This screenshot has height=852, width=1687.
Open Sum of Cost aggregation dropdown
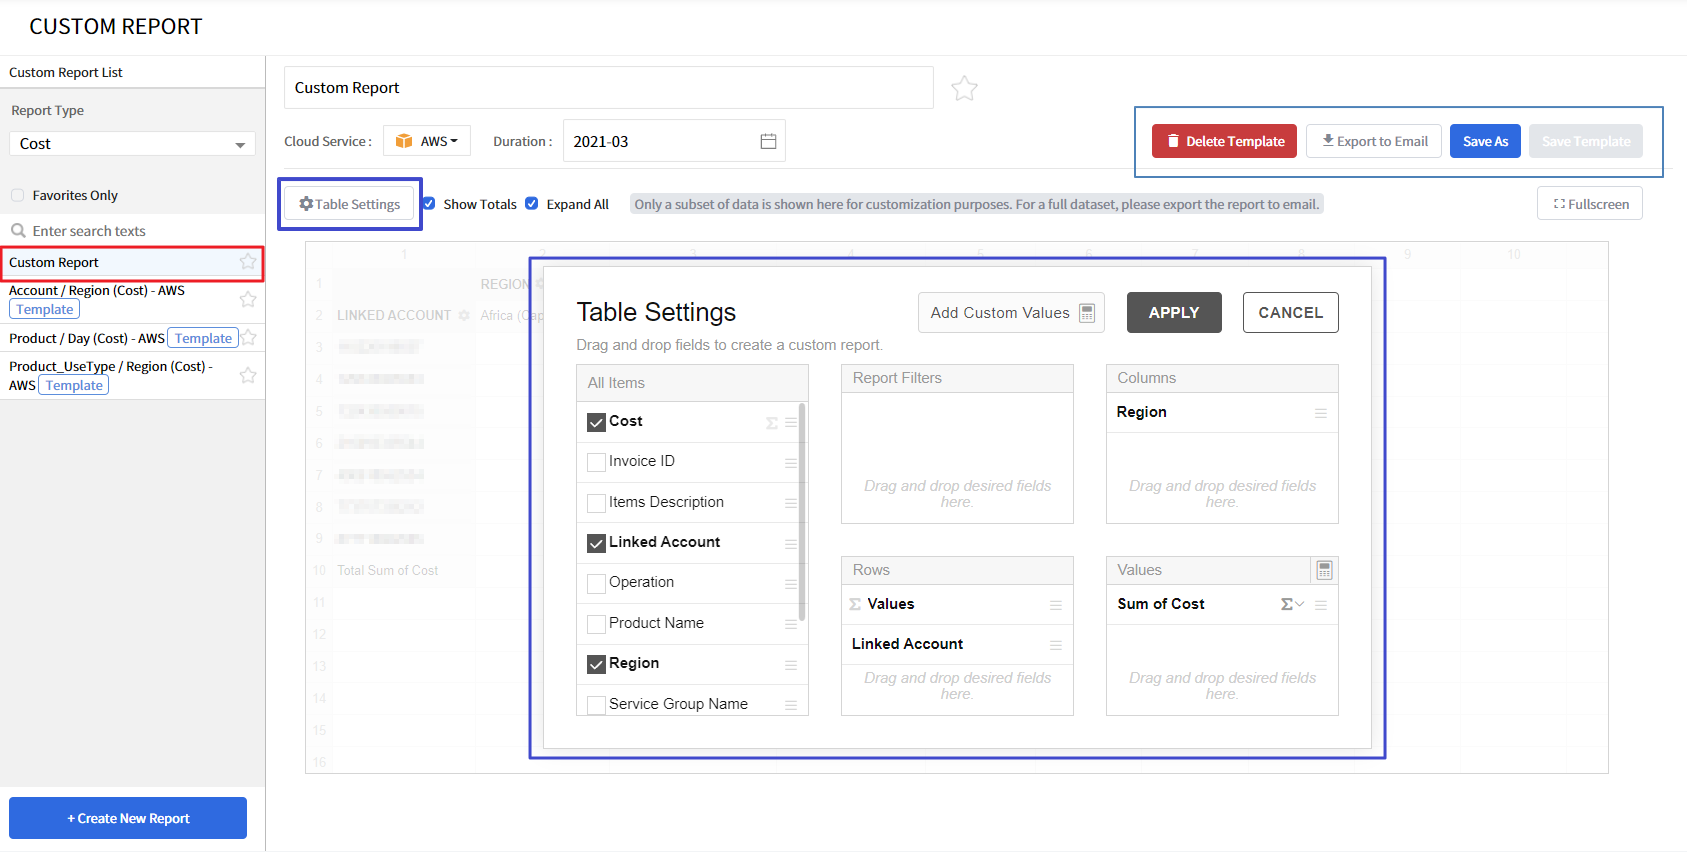(1292, 604)
